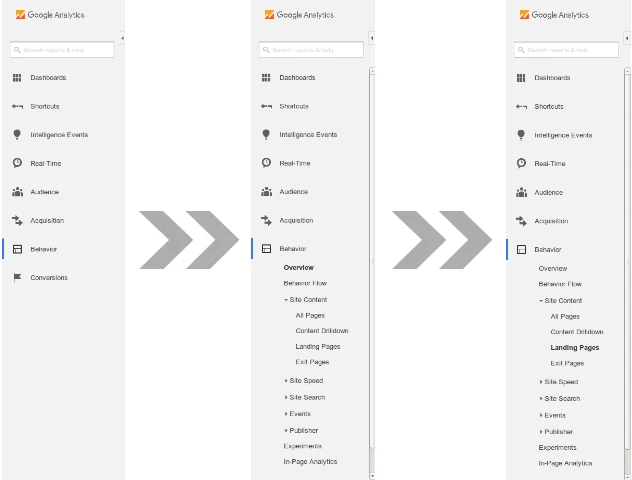Click Shortcuts arrow icon in left panel

17,106
